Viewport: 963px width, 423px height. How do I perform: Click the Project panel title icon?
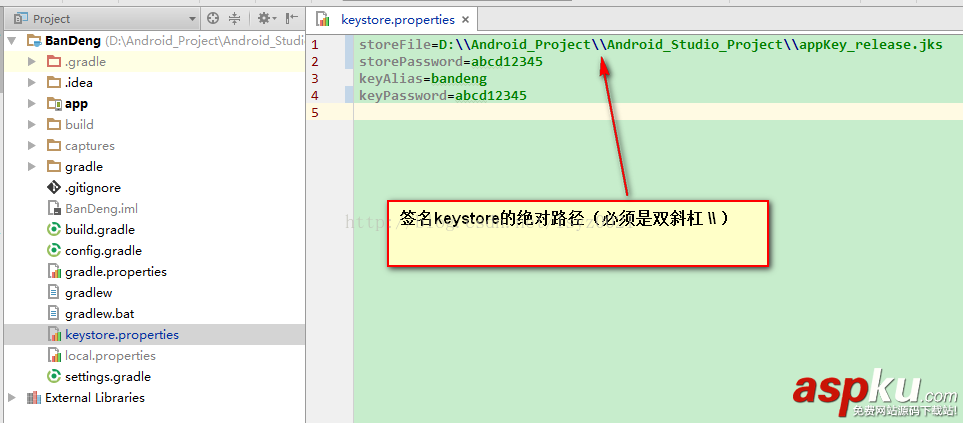[x=21, y=18]
